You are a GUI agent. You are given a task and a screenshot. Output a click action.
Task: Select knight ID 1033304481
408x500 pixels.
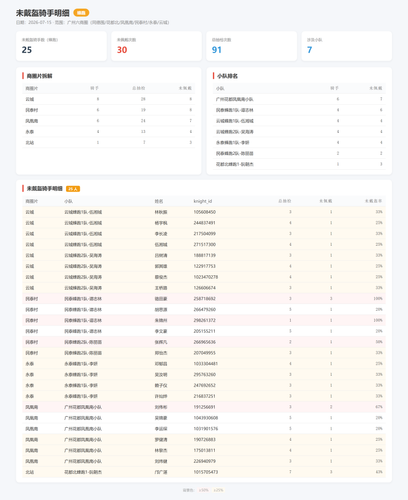(206, 364)
